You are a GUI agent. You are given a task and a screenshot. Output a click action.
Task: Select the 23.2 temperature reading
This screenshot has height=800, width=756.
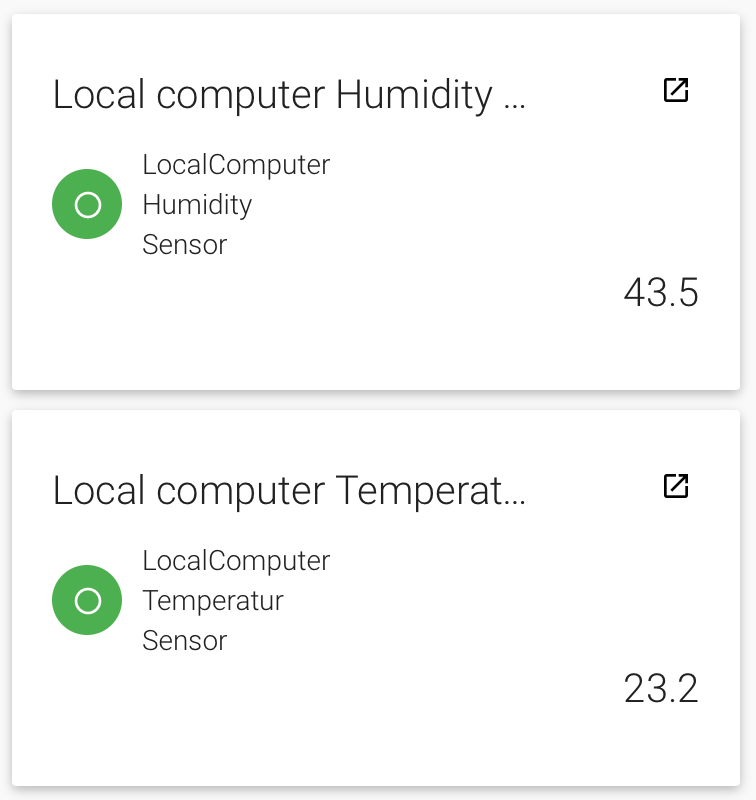660,689
